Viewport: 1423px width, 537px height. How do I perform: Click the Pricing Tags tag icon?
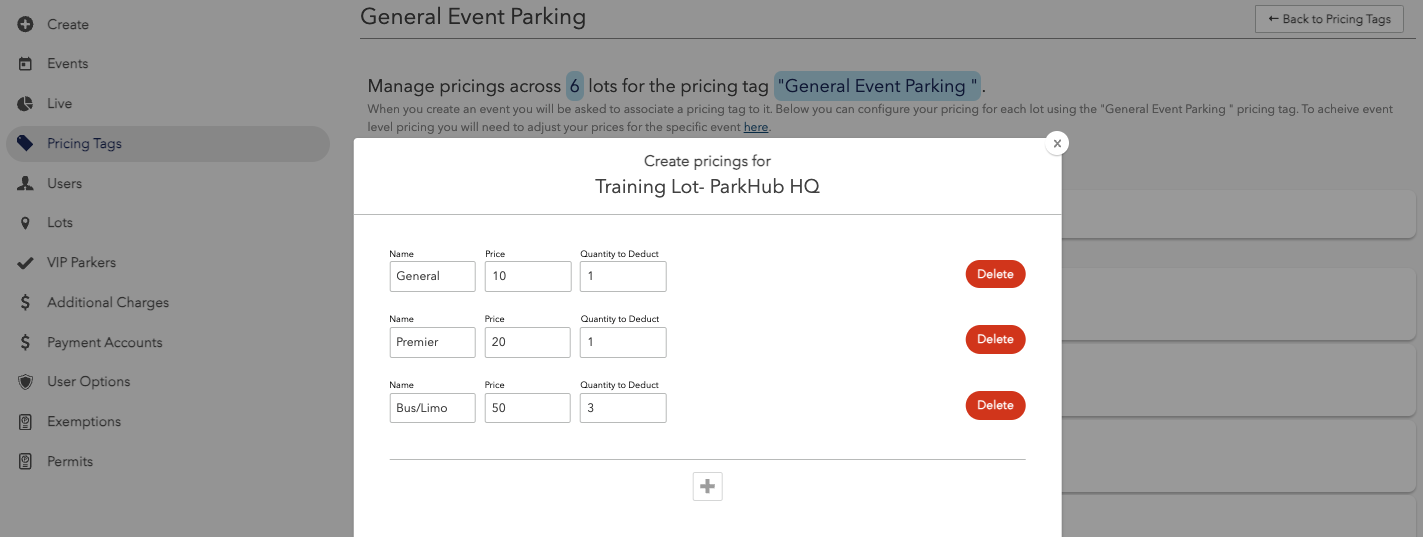[26, 144]
